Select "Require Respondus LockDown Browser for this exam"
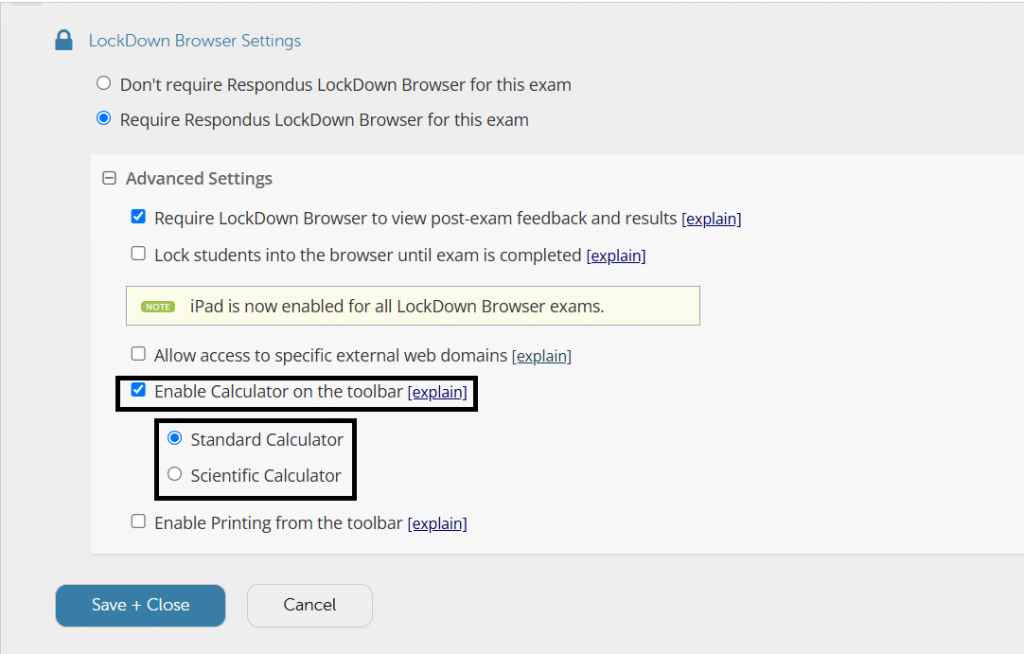 (104, 118)
